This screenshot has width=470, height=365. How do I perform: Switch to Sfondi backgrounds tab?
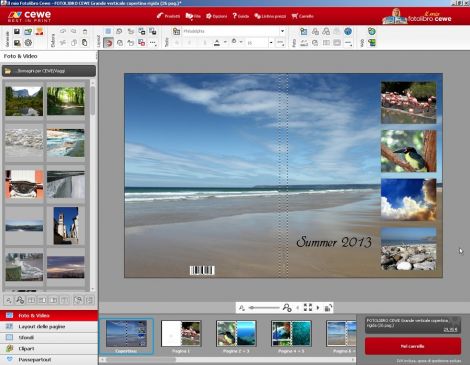point(49,337)
